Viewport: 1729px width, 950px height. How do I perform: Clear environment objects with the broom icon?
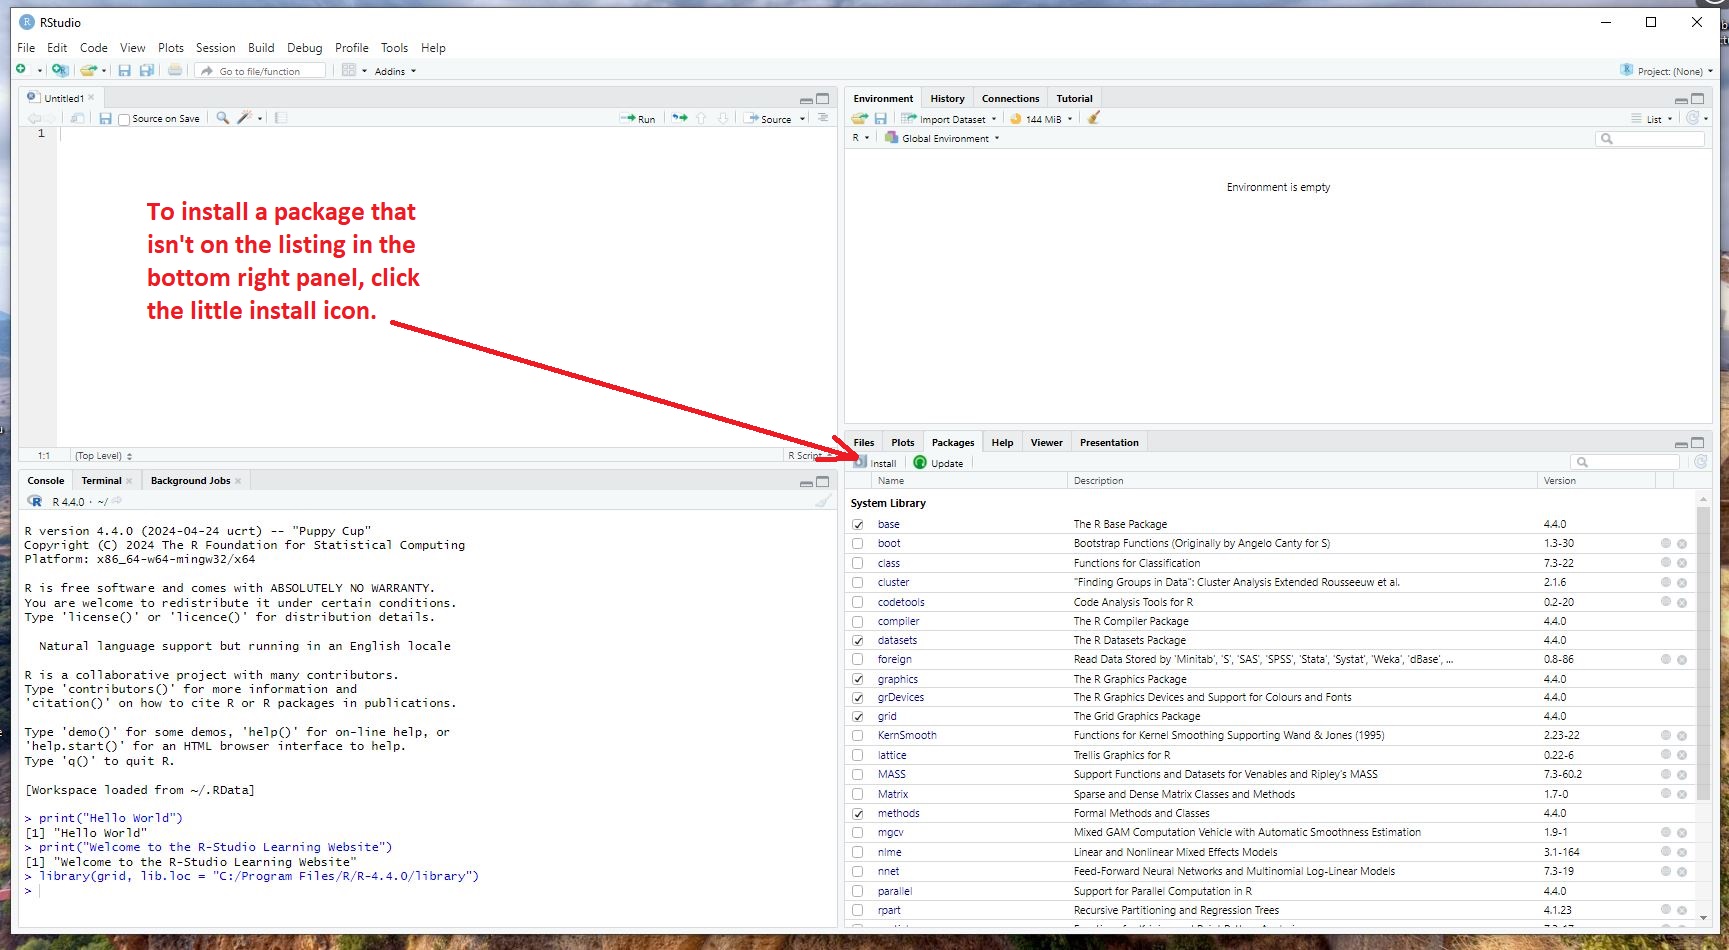[x=1094, y=118]
